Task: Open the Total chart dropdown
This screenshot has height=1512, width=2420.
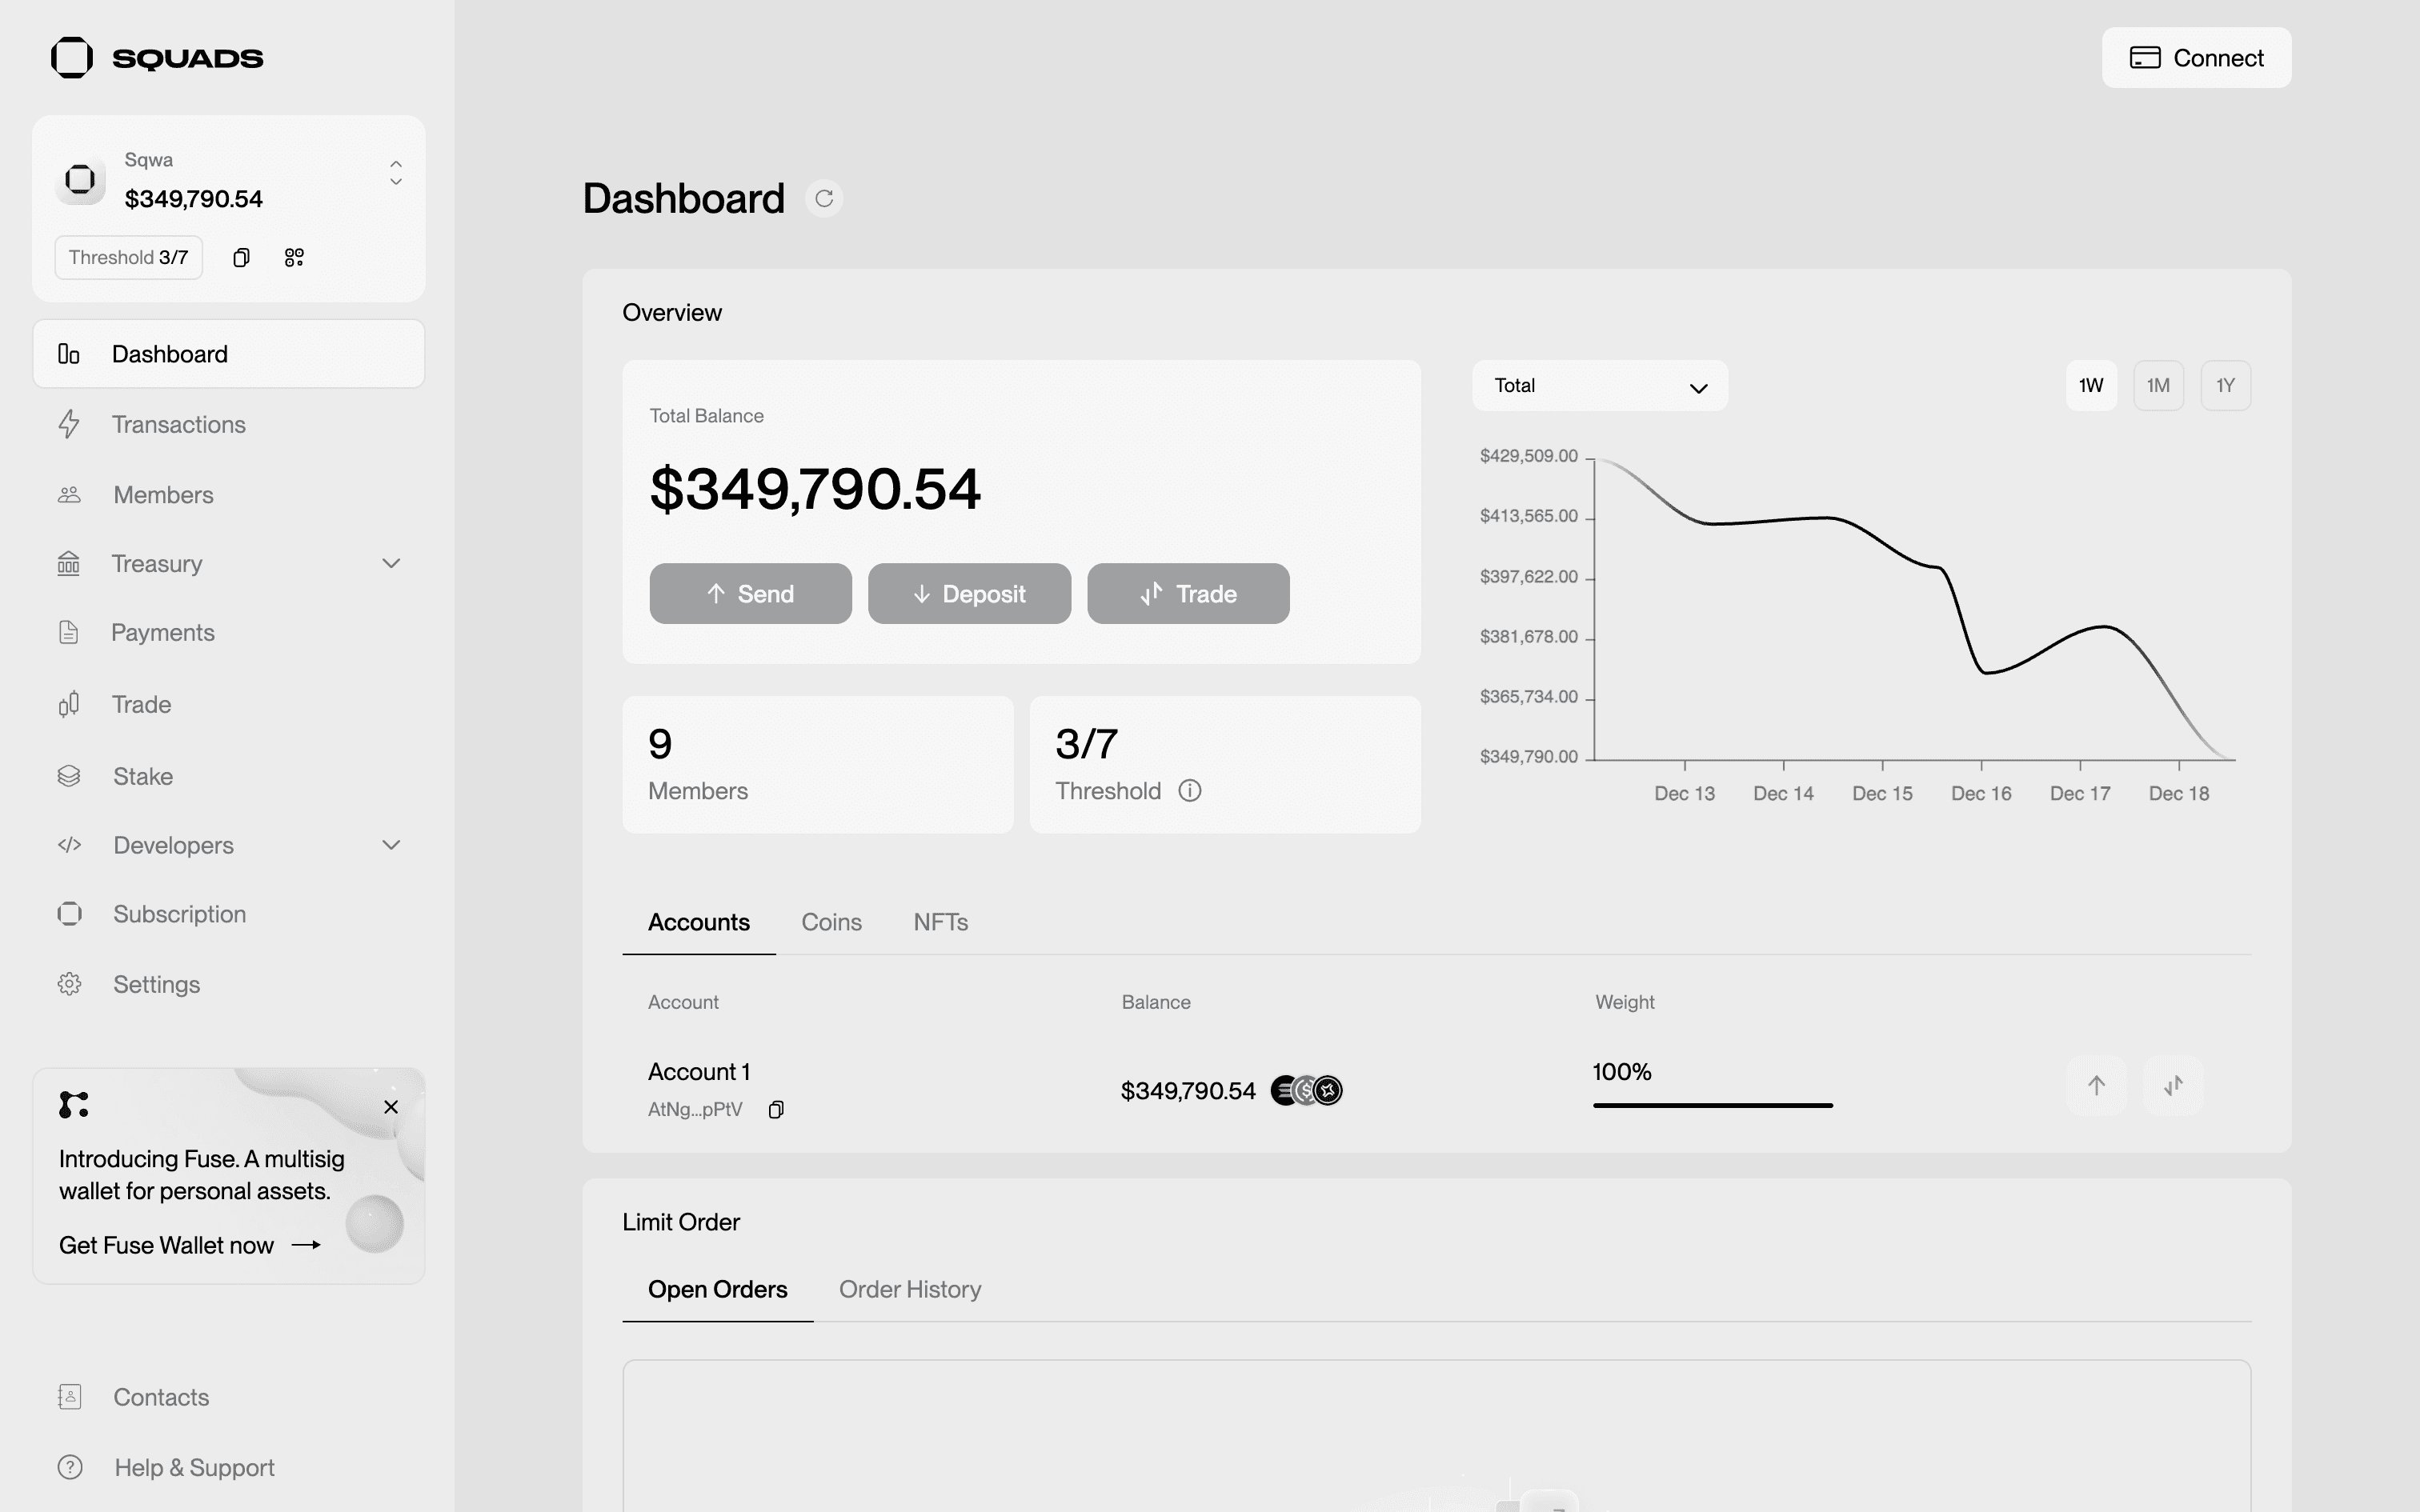Action: pos(1599,386)
